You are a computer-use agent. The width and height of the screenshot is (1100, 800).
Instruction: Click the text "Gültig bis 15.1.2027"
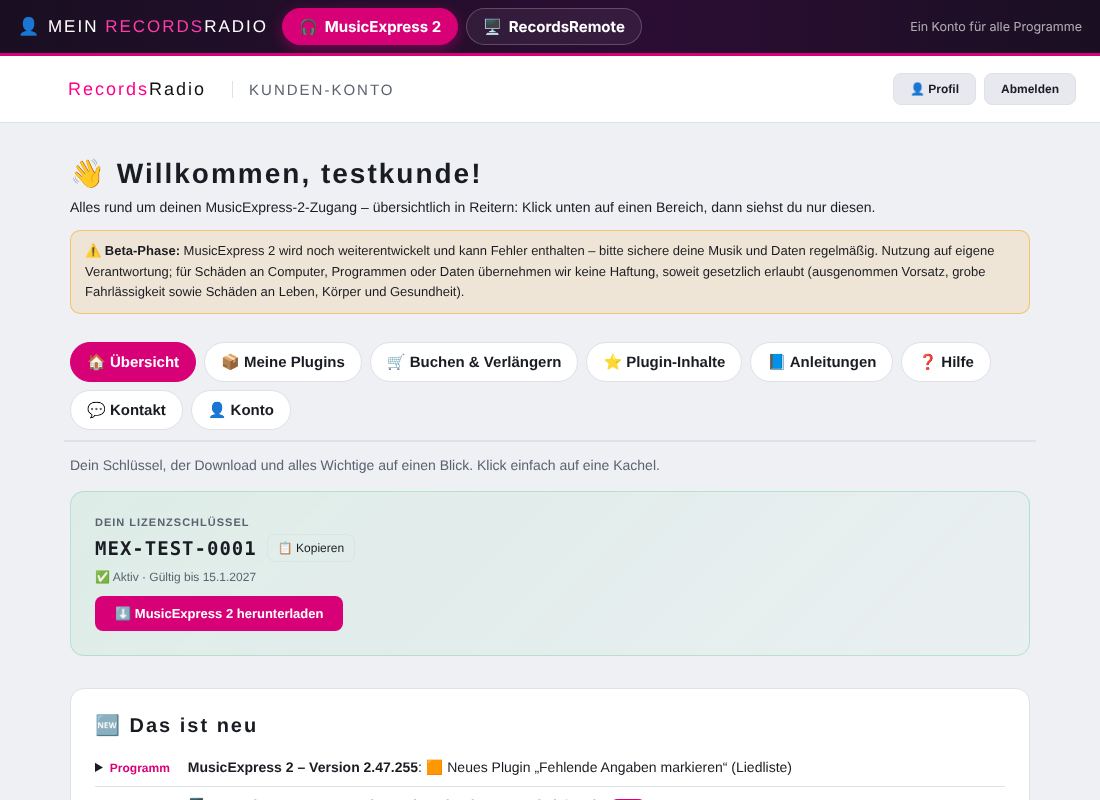coord(203,577)
